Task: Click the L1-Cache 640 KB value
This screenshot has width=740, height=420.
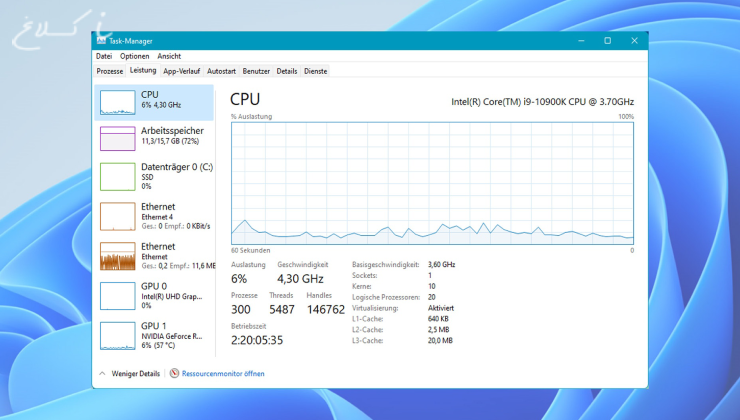Action: point(438,319)
